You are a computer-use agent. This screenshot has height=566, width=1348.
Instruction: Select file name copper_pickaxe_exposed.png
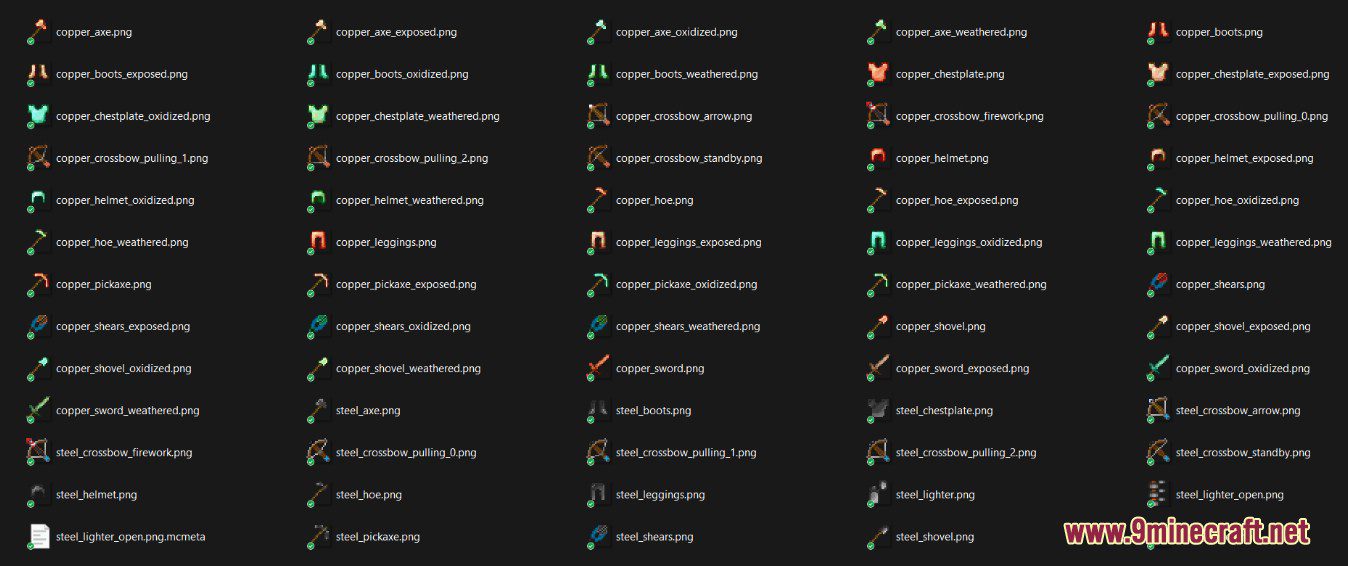[x=406, y=284]
